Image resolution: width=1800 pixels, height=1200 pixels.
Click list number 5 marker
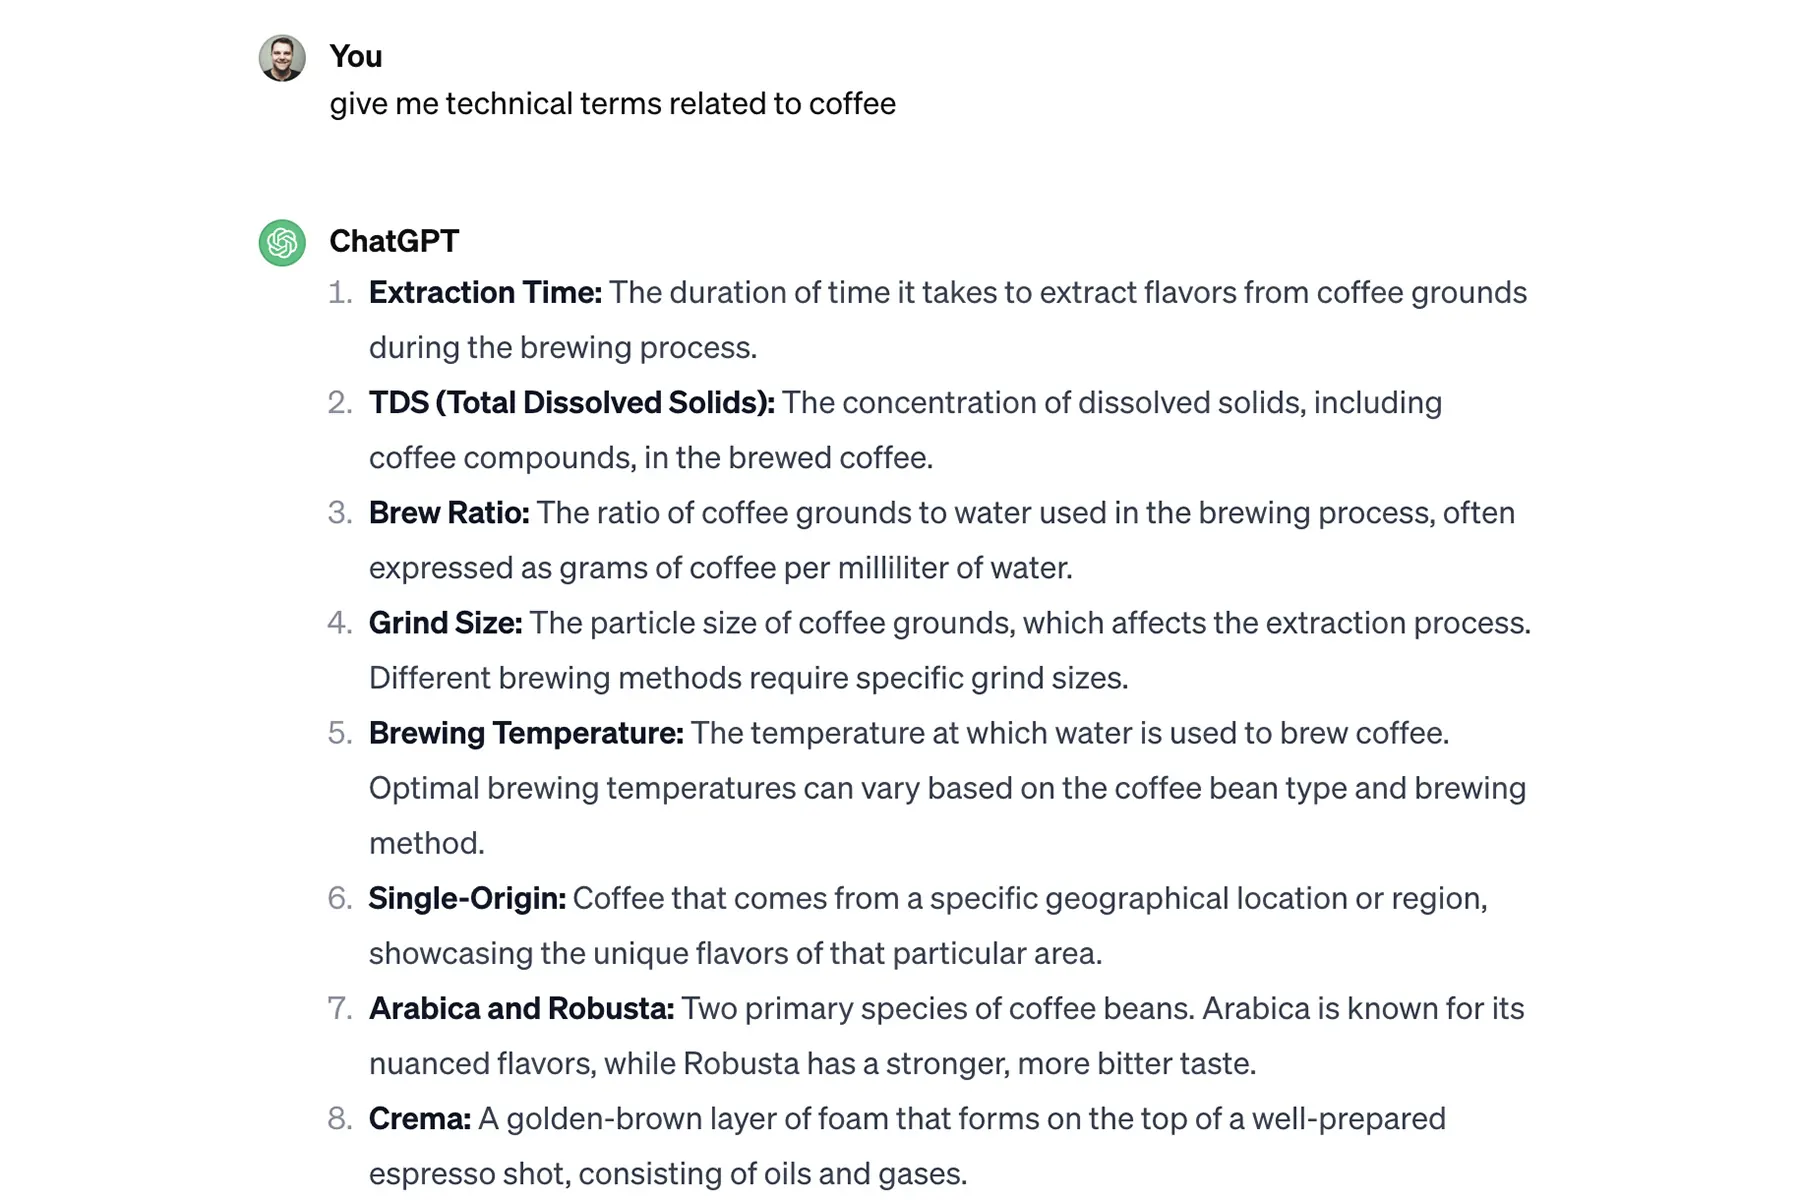[x=340, y=733]
